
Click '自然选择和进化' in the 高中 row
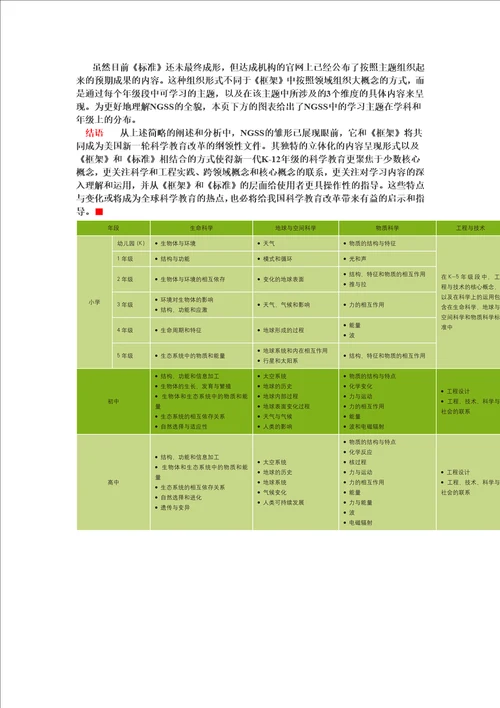(181, 497)
